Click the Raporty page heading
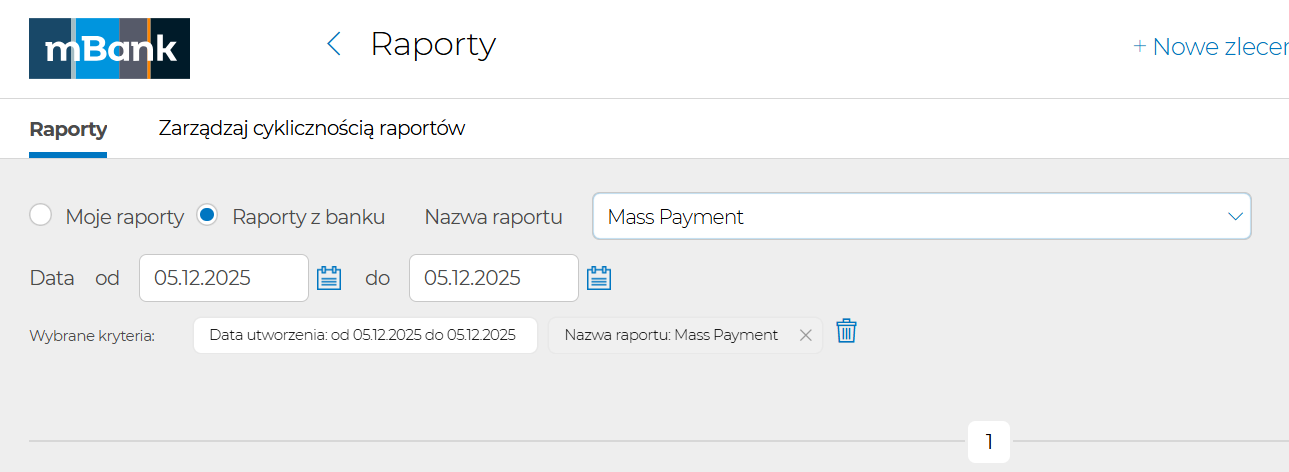1289x472 pixels. (x=433, y=44)
